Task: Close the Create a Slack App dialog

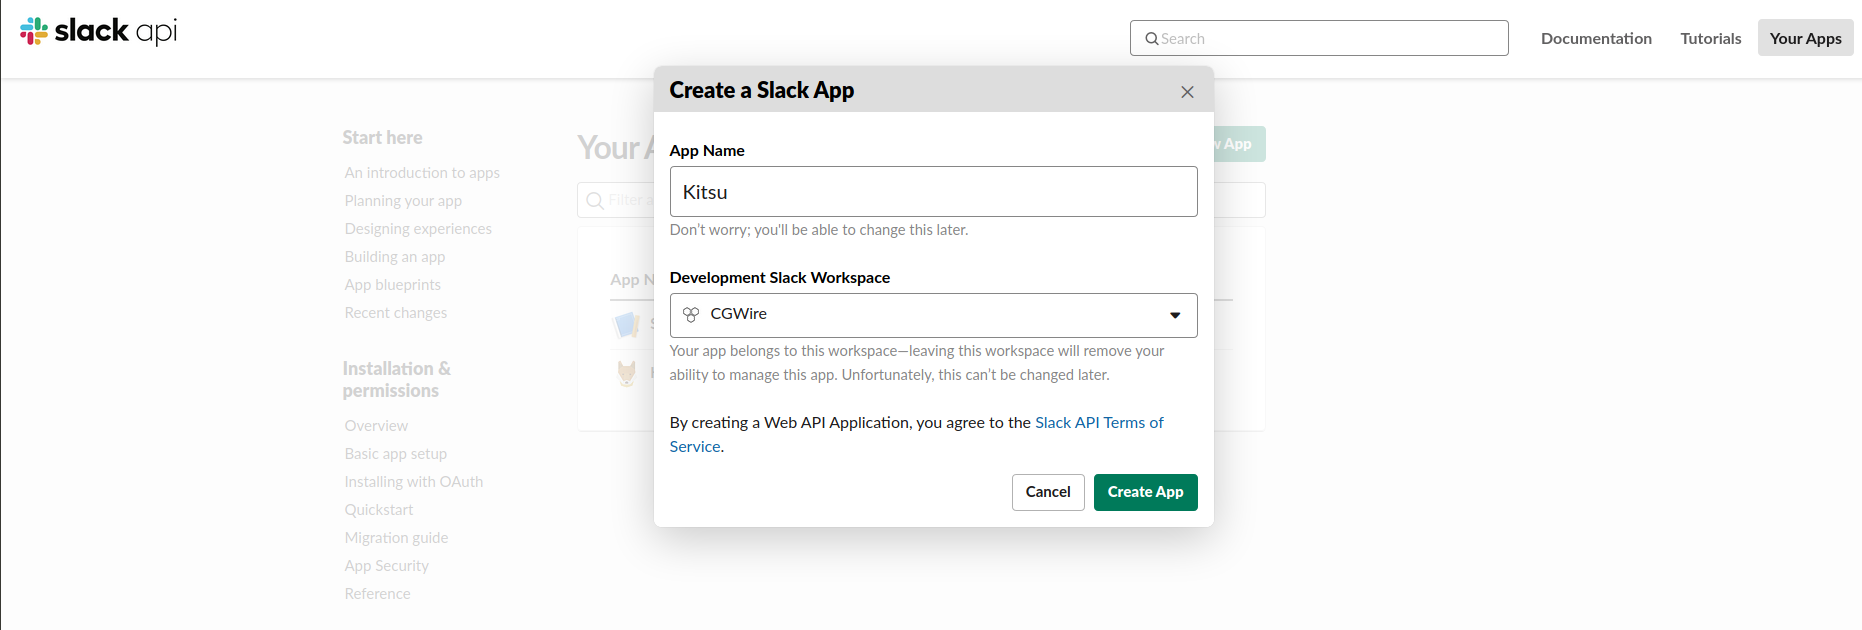Action: [1187, 92]
